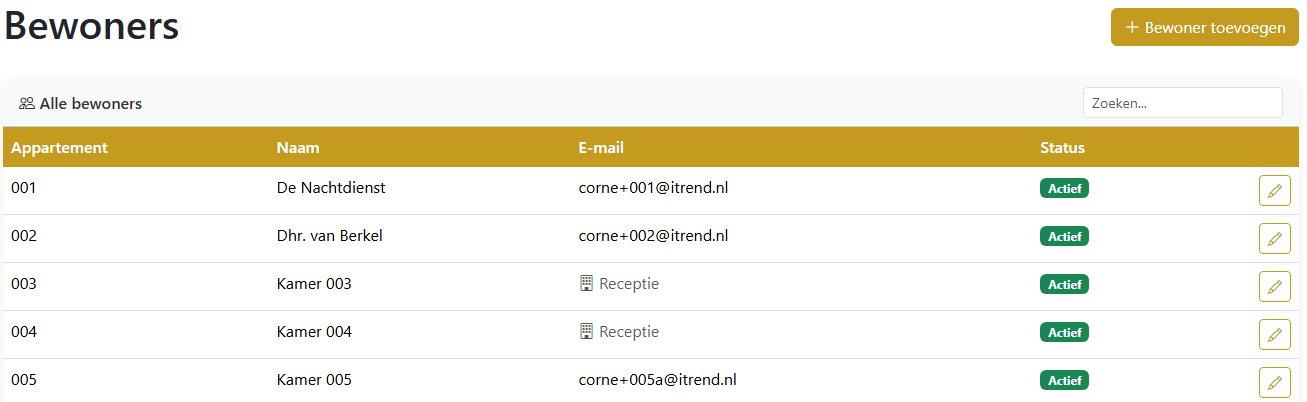The width and height of the screenshot is (1307, 402).
Task: Click the Status column header
Action: [1062, 148]
